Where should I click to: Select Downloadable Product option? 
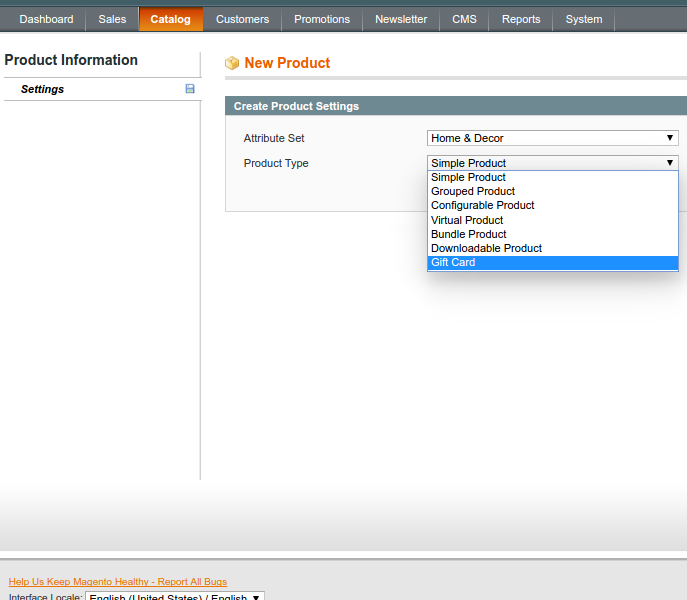486,248
